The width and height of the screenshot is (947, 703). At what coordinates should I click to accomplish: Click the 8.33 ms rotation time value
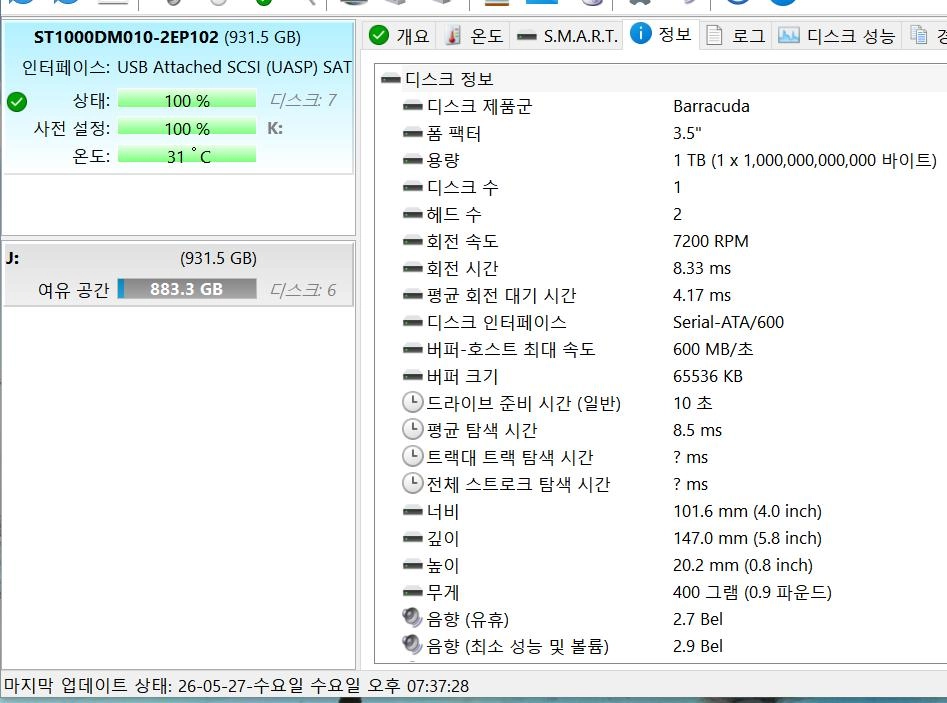point(702,268)
